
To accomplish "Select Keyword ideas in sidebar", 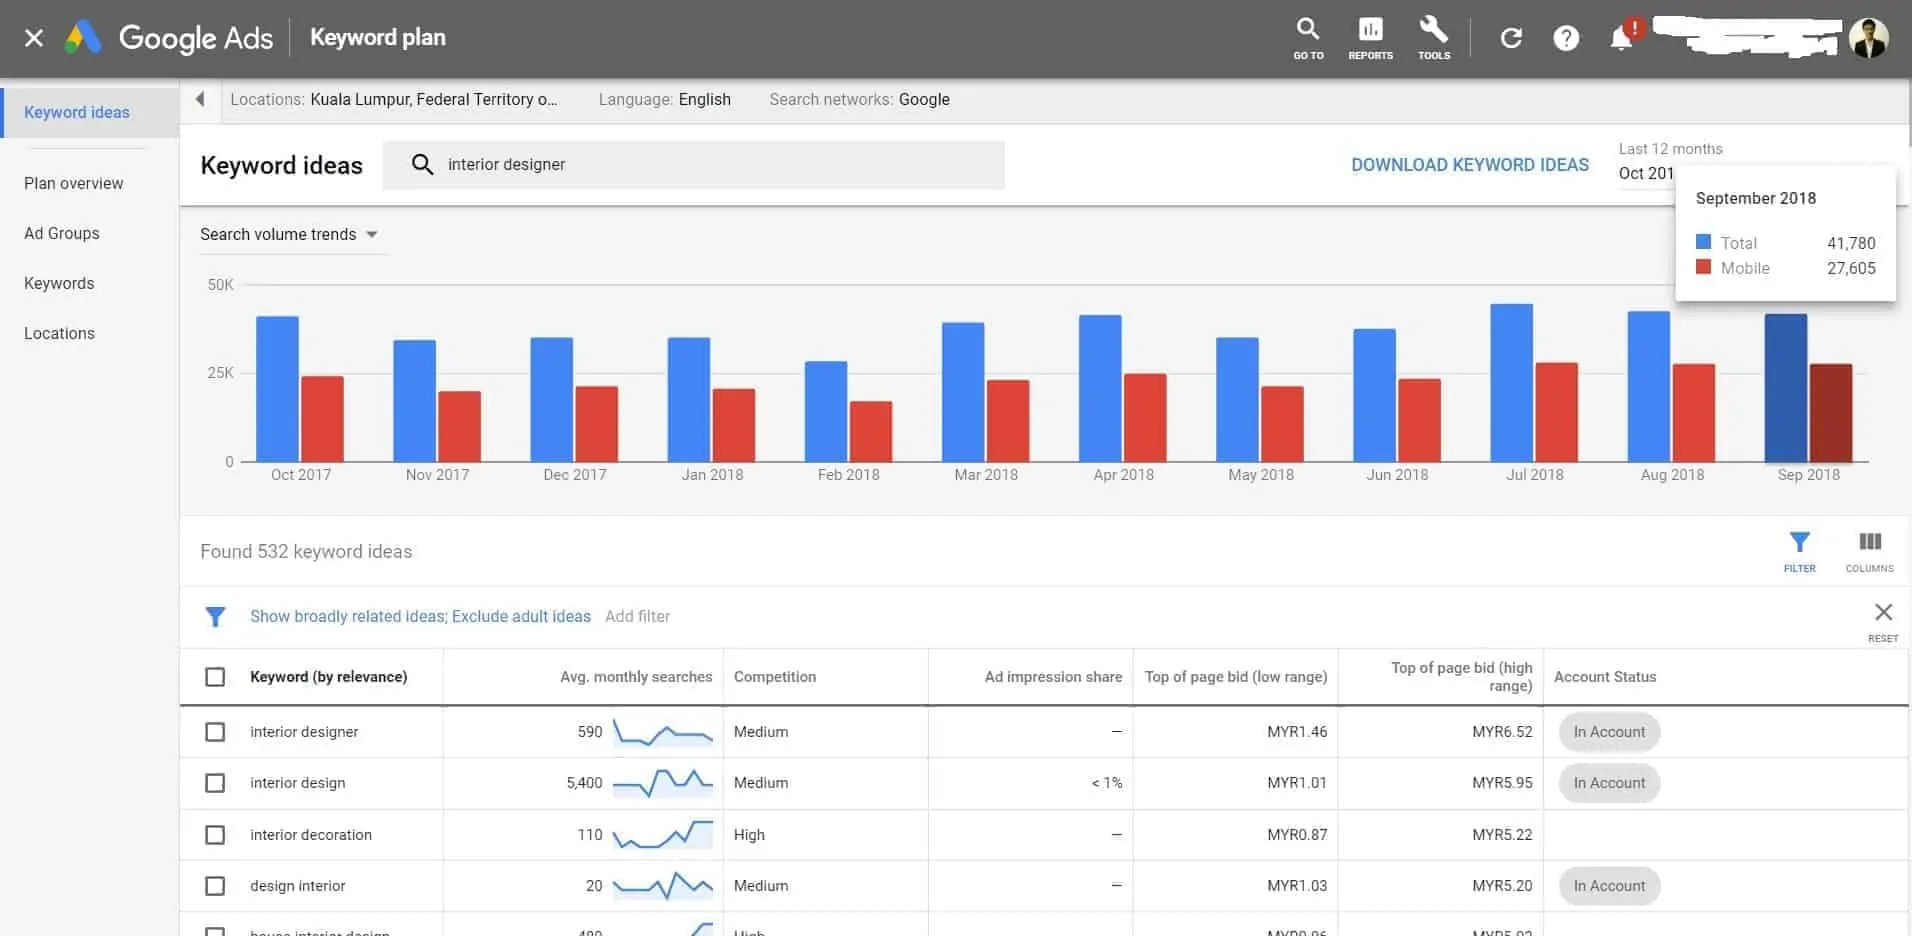I will click(x=90, y=112).
